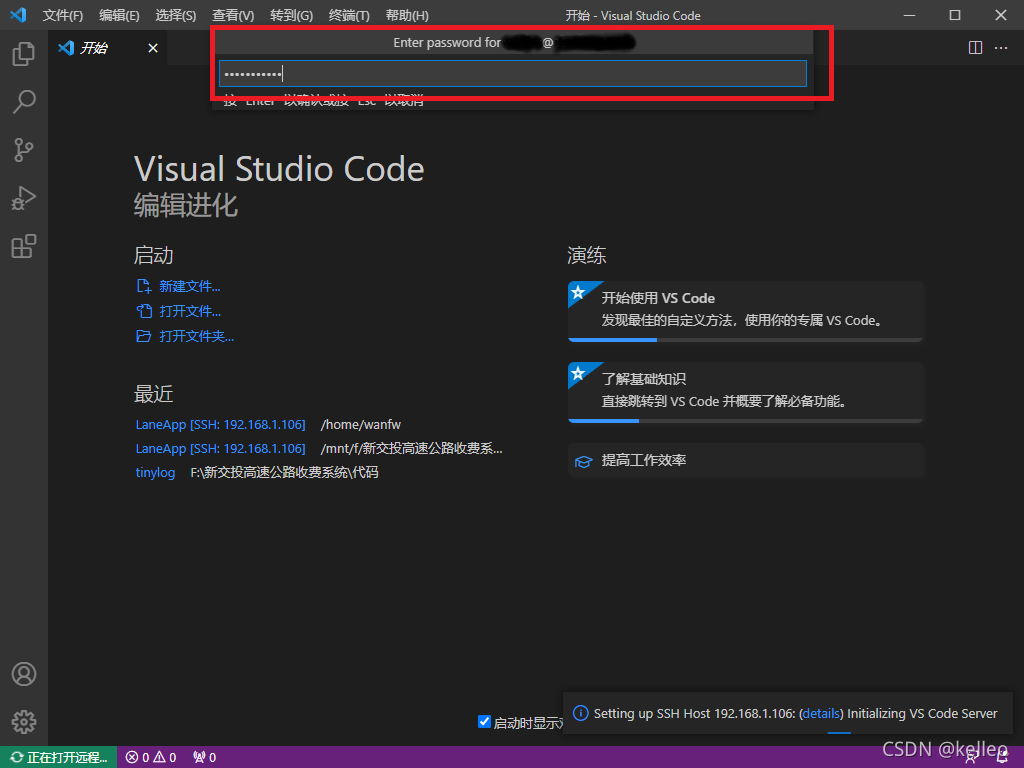Click the star badge on 开始使用 VS Code

[x=578, y=292]
